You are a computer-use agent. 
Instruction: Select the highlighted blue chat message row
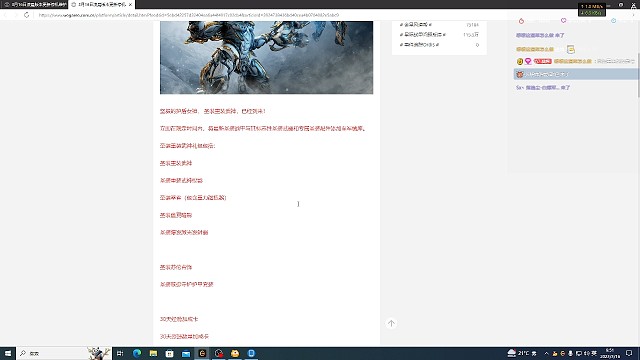575,74
